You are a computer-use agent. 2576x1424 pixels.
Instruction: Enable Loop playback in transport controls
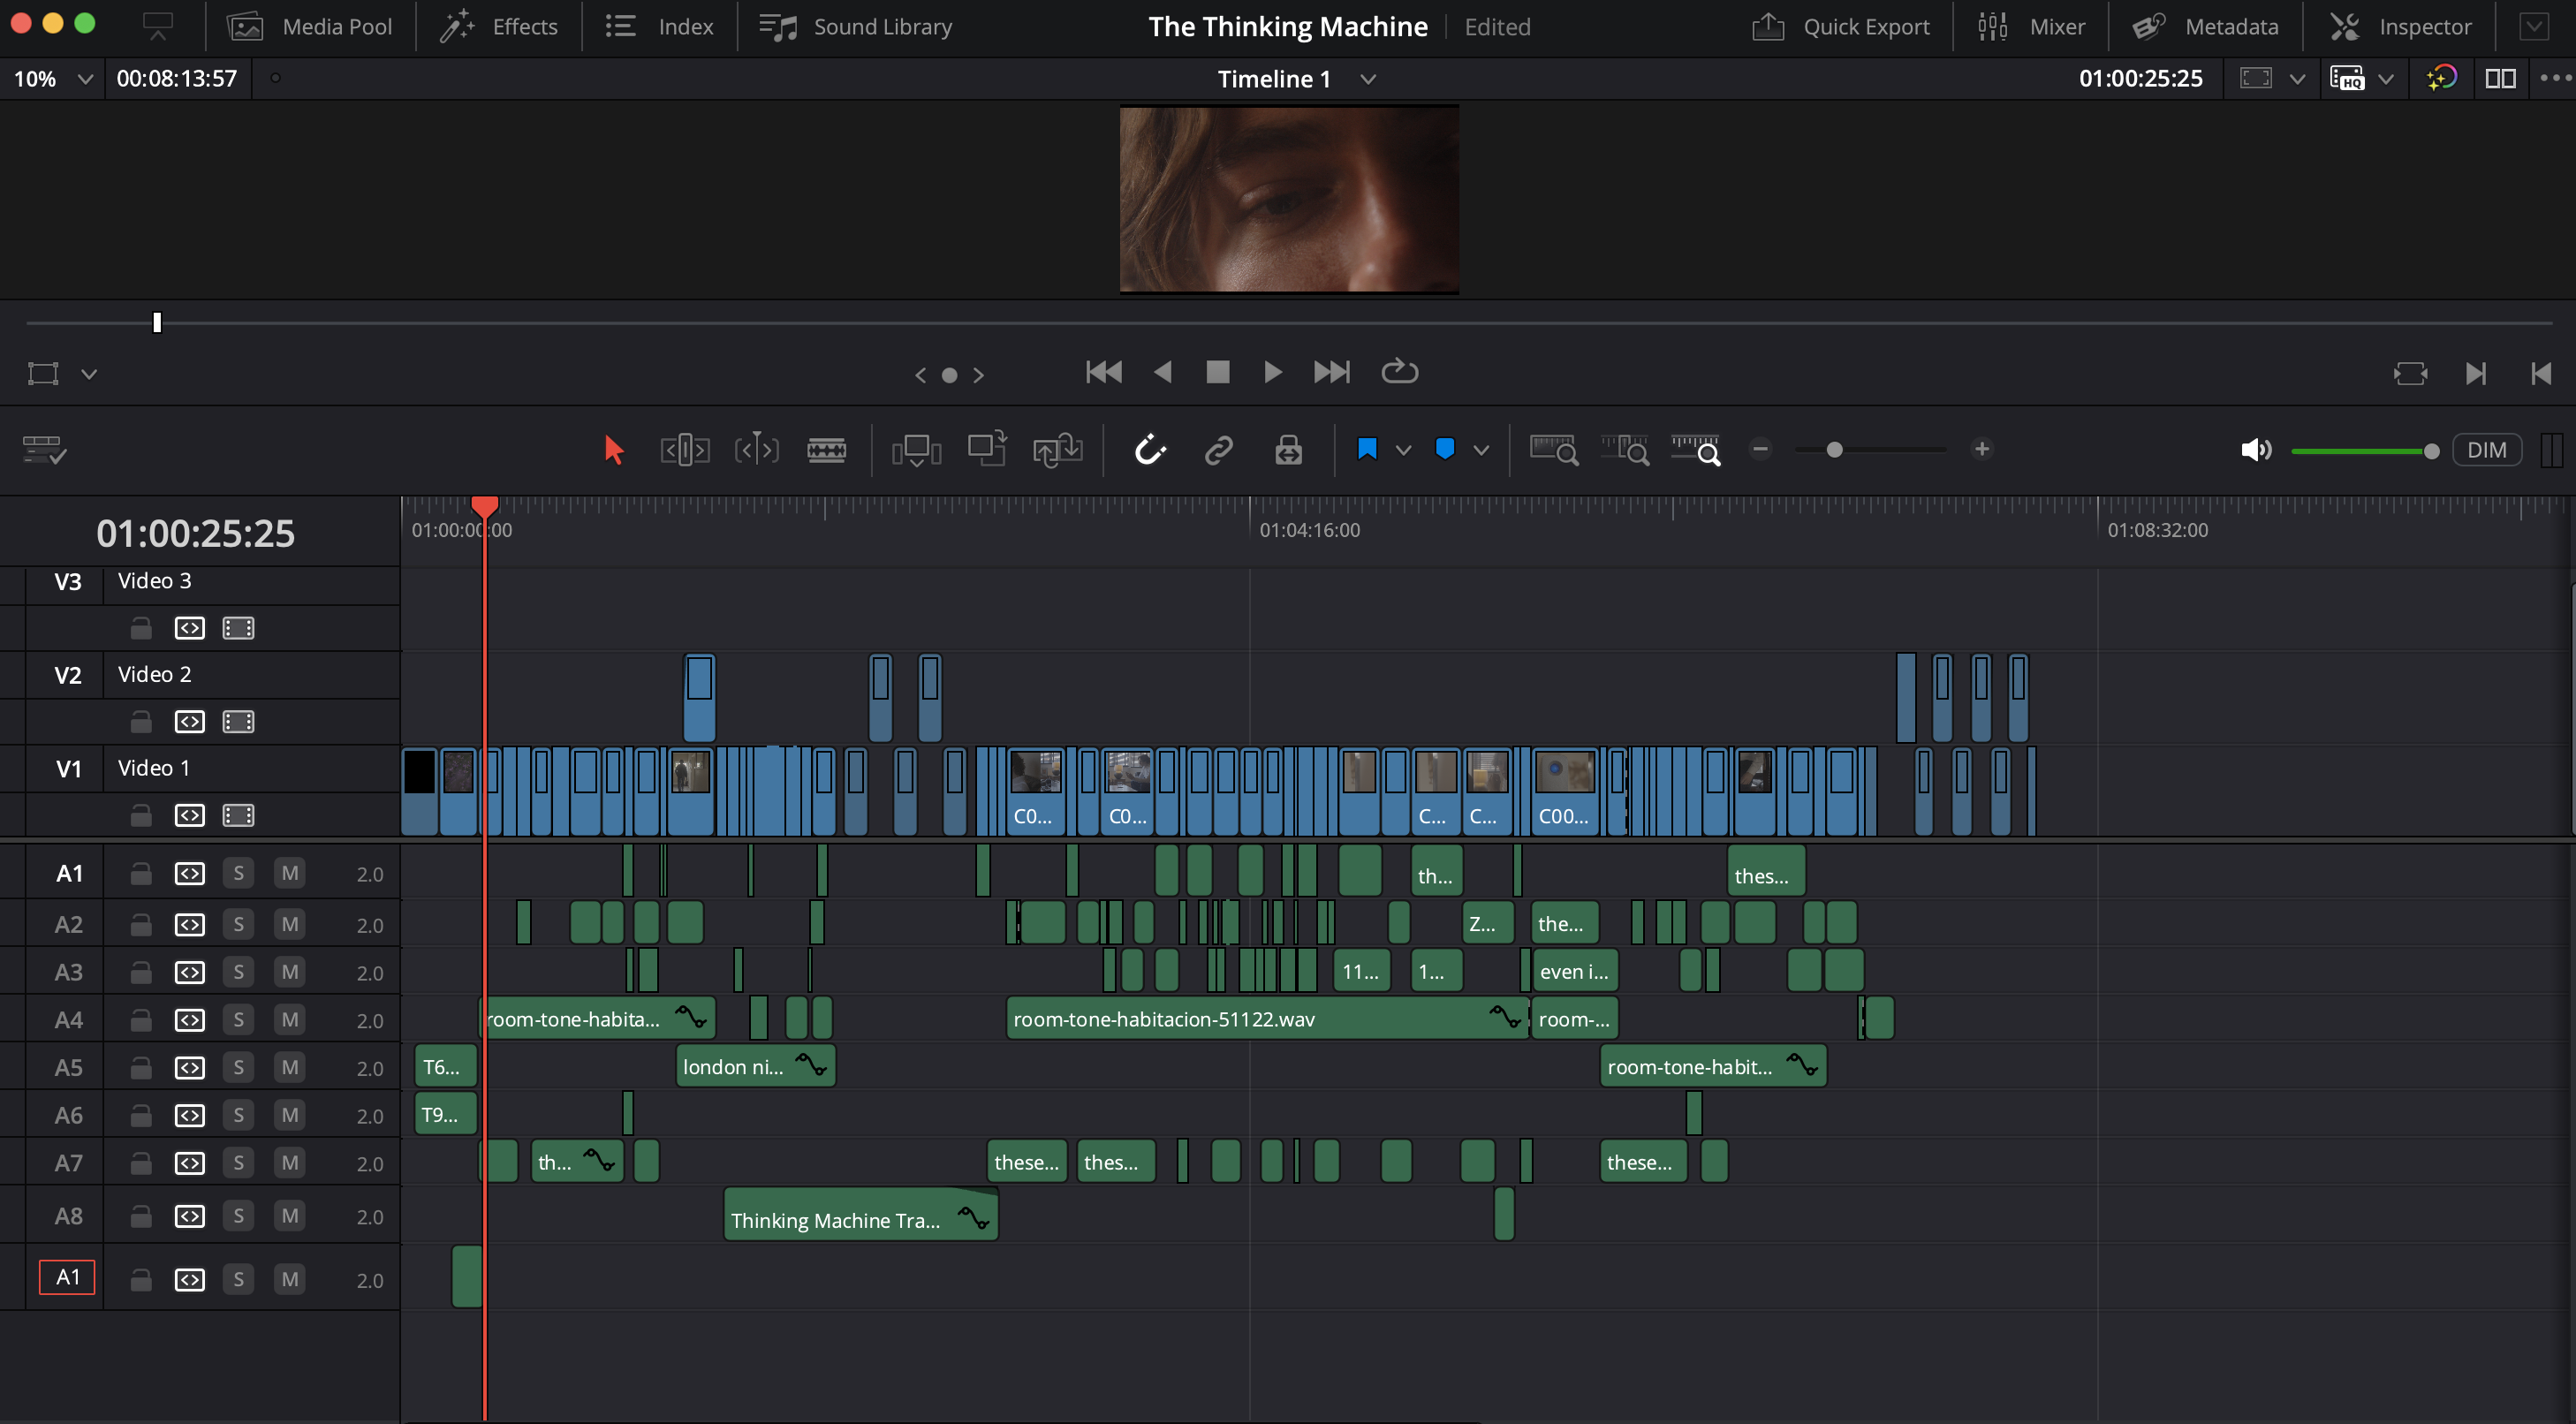(x=1399, y=372)
